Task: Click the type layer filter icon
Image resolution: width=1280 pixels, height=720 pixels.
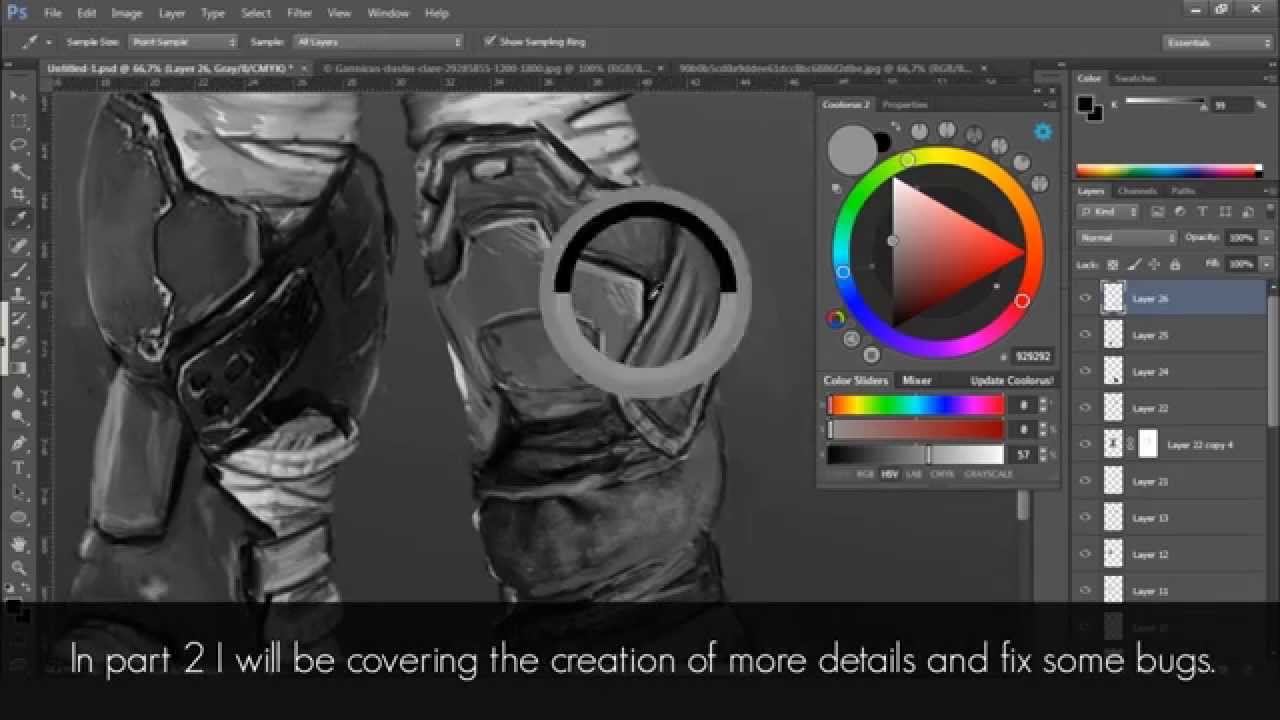Action: (x=1201, y=212)
